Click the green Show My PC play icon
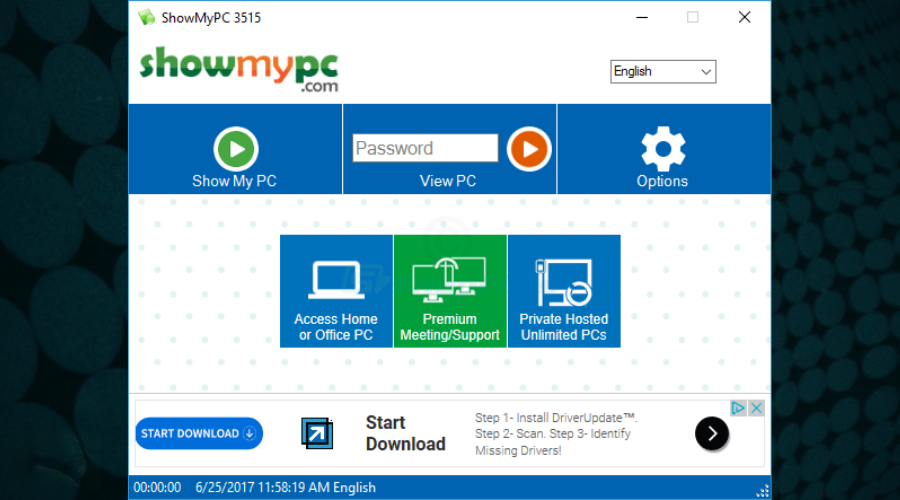This screenshot has height=500, width=900. [x=236, y=149]
